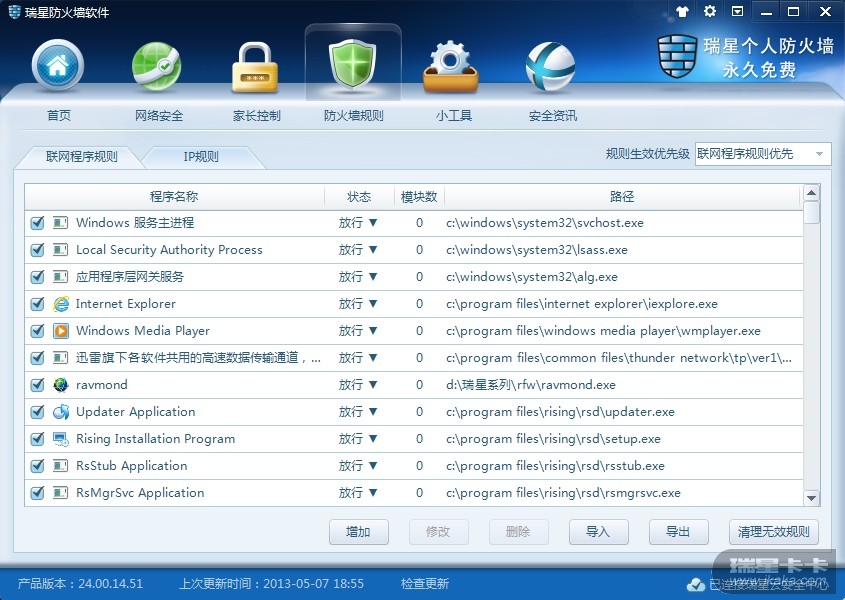
Task: Click the RsStub Application program icon
Action: pyautogui.click(x=60, y=465)
